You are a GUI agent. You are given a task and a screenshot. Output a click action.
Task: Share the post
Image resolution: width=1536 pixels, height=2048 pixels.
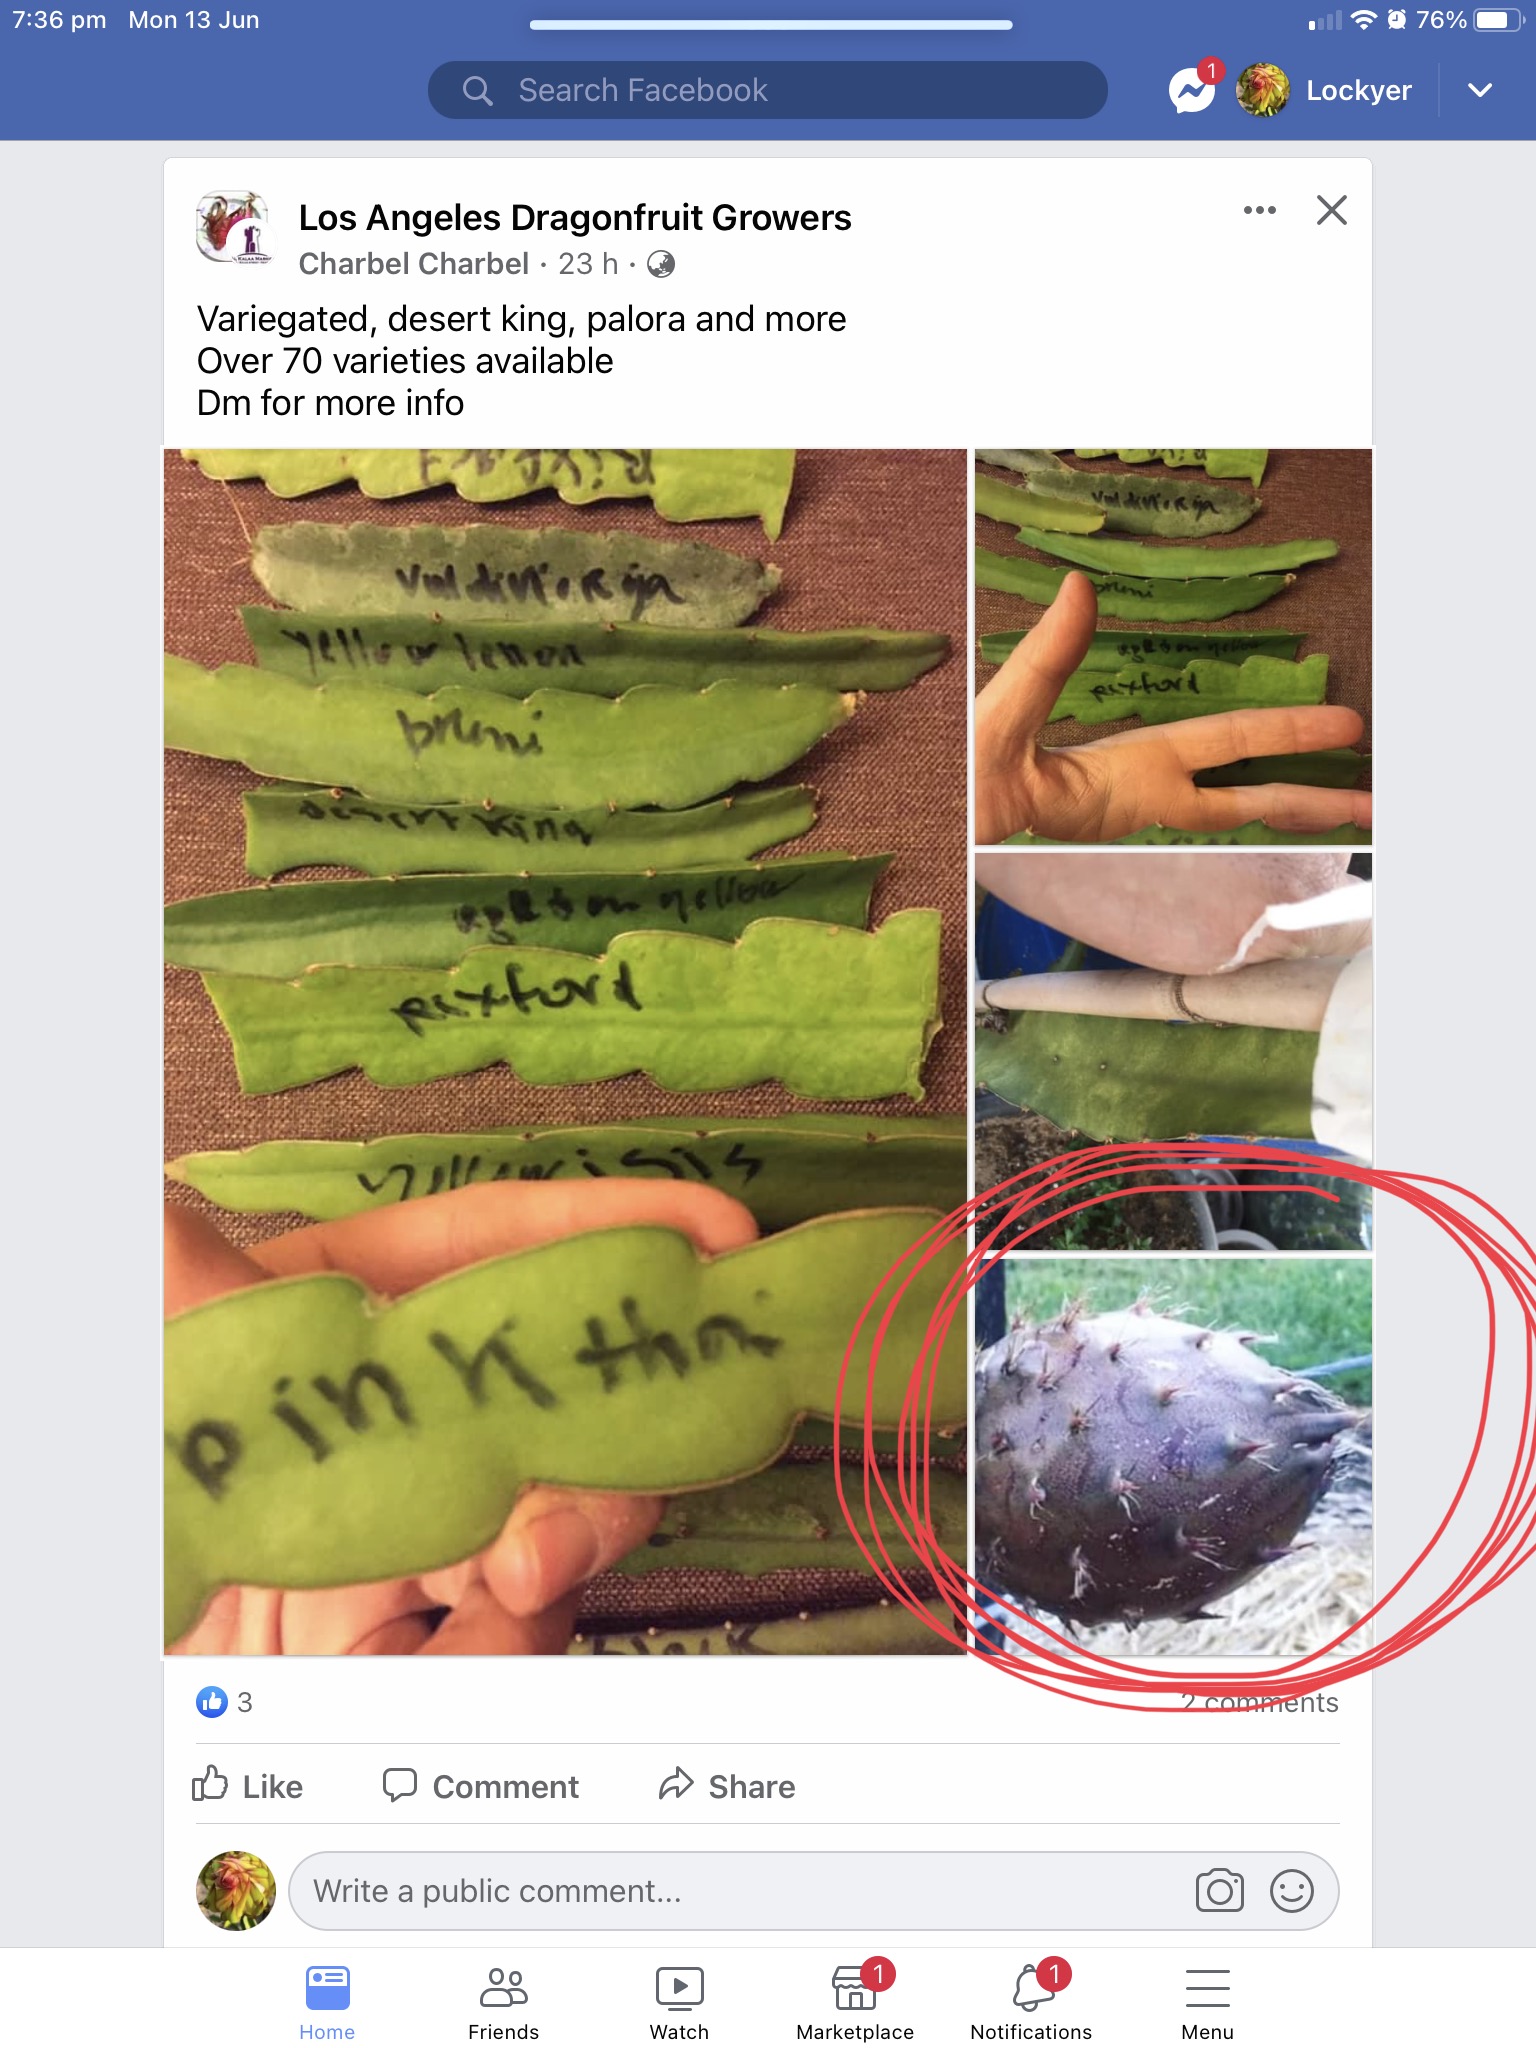click(727, 1786)
